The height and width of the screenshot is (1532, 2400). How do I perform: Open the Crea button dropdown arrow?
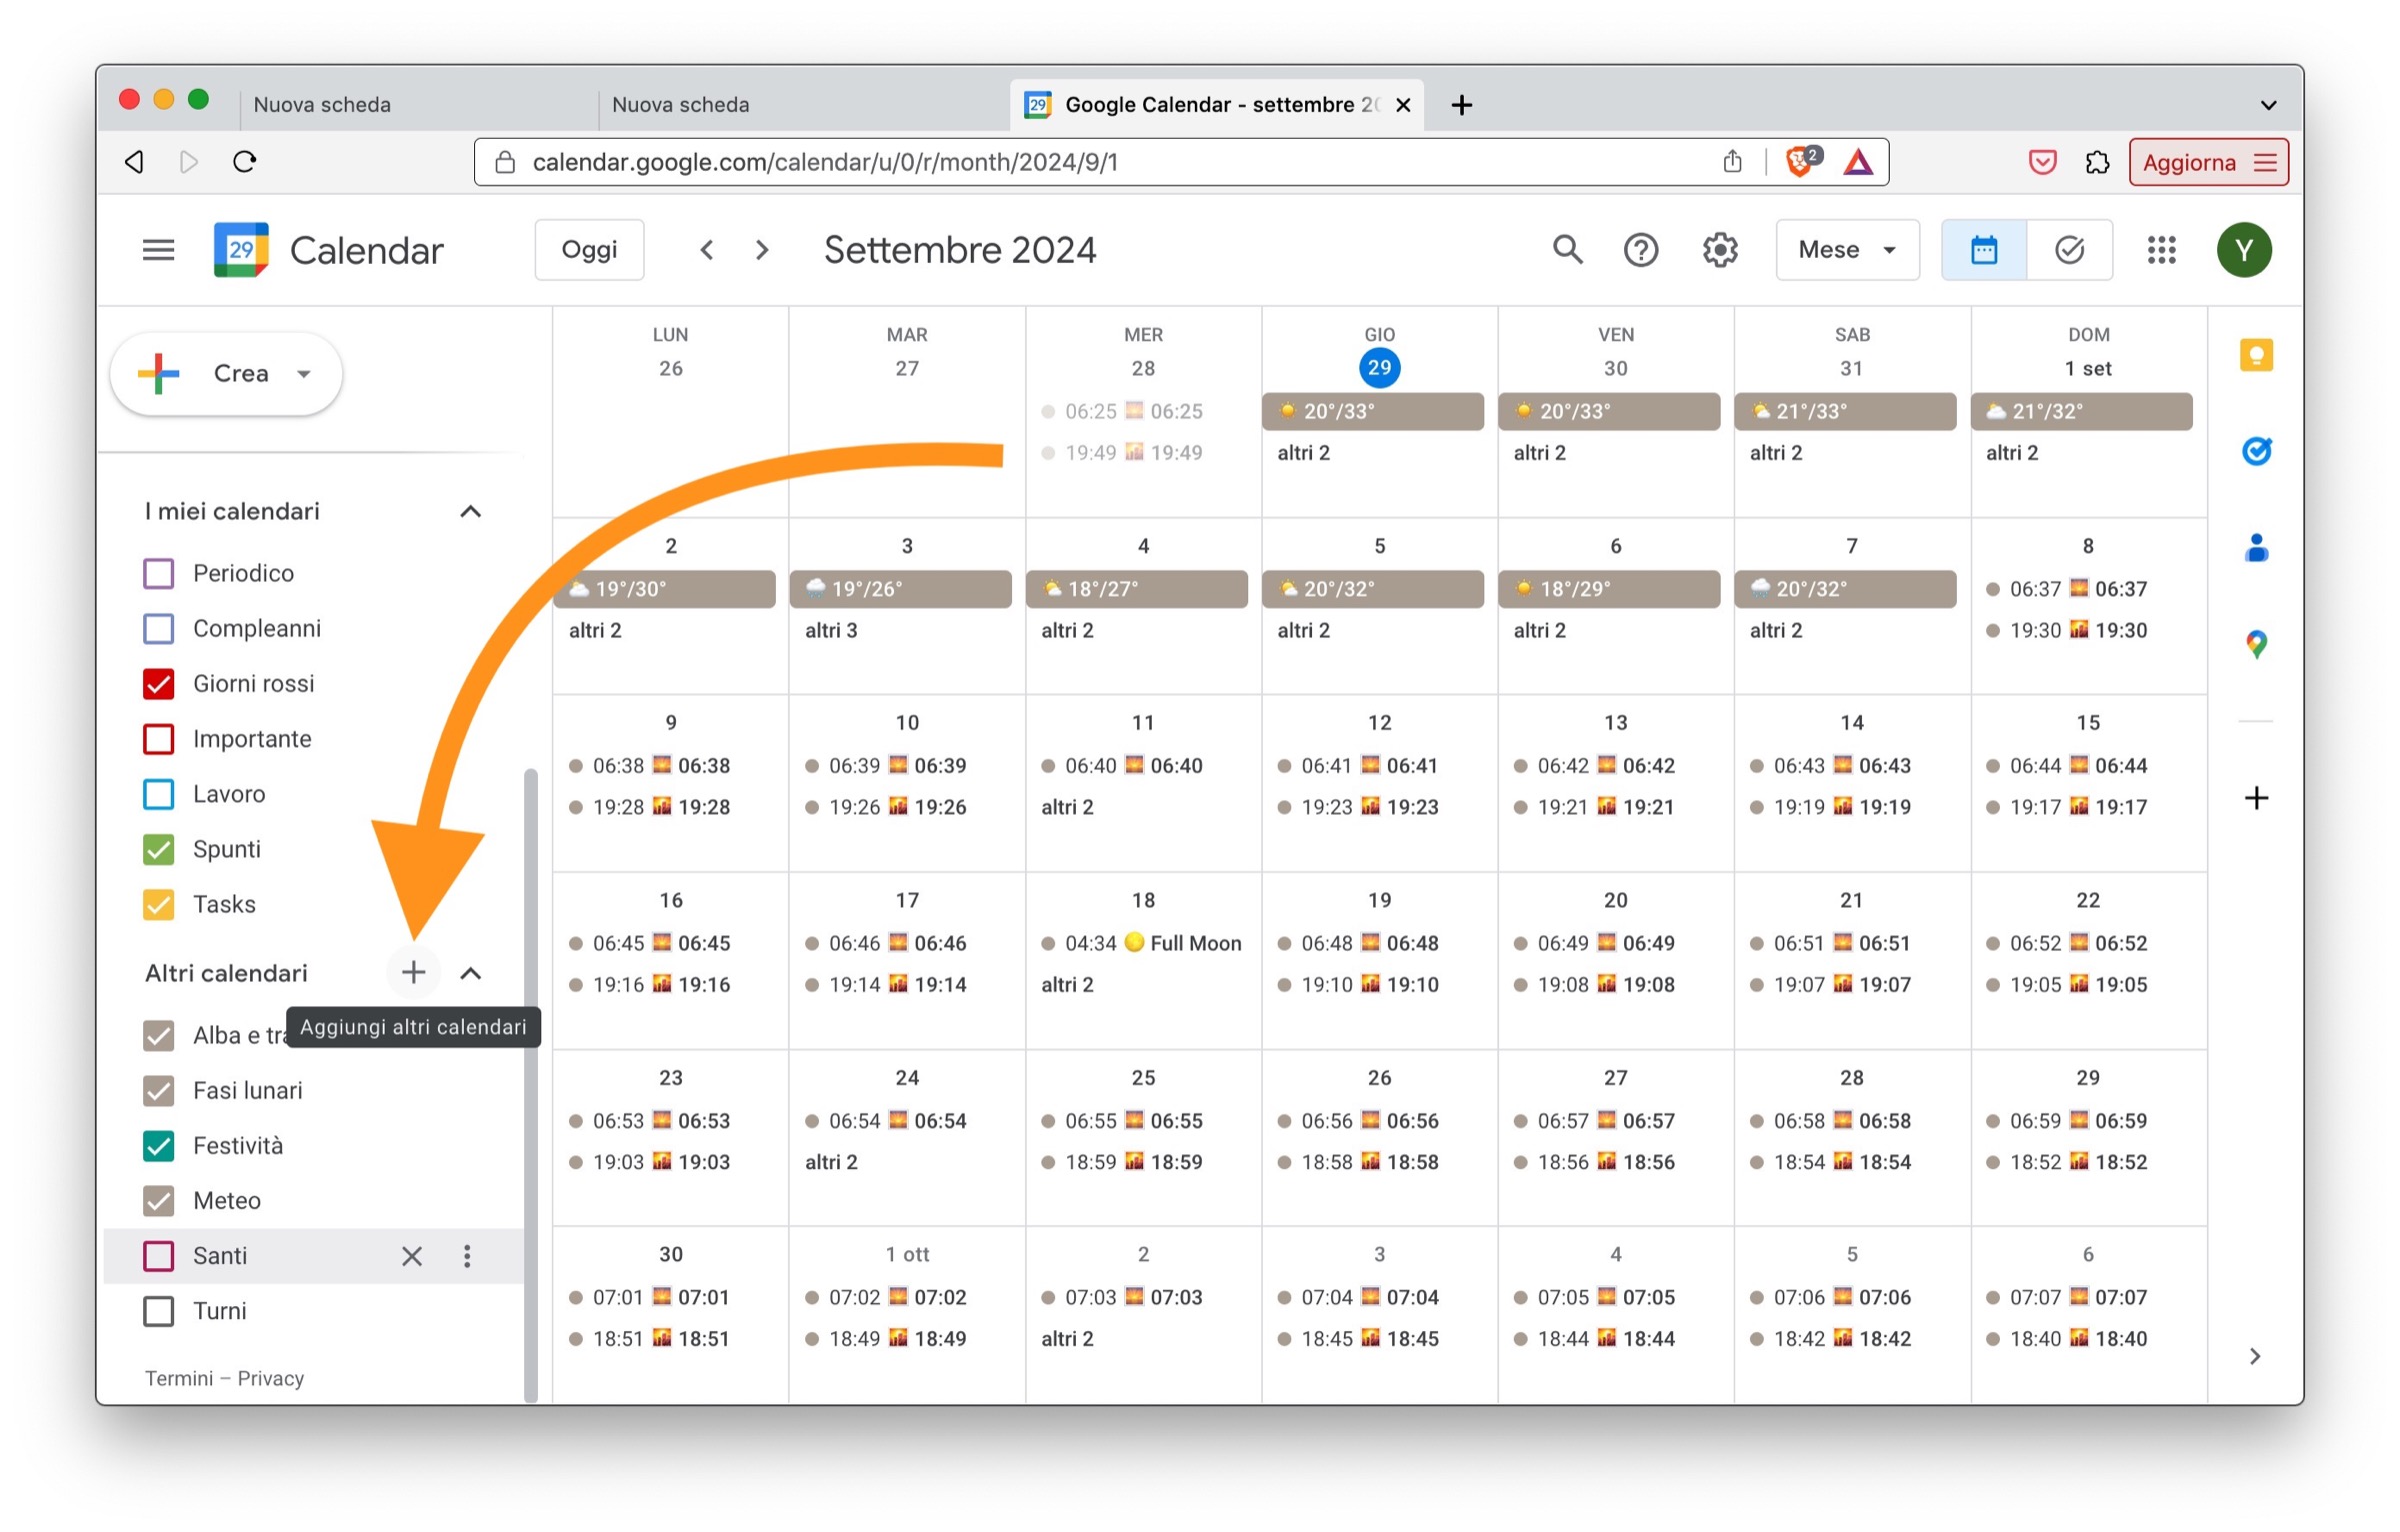click(304, 374)
